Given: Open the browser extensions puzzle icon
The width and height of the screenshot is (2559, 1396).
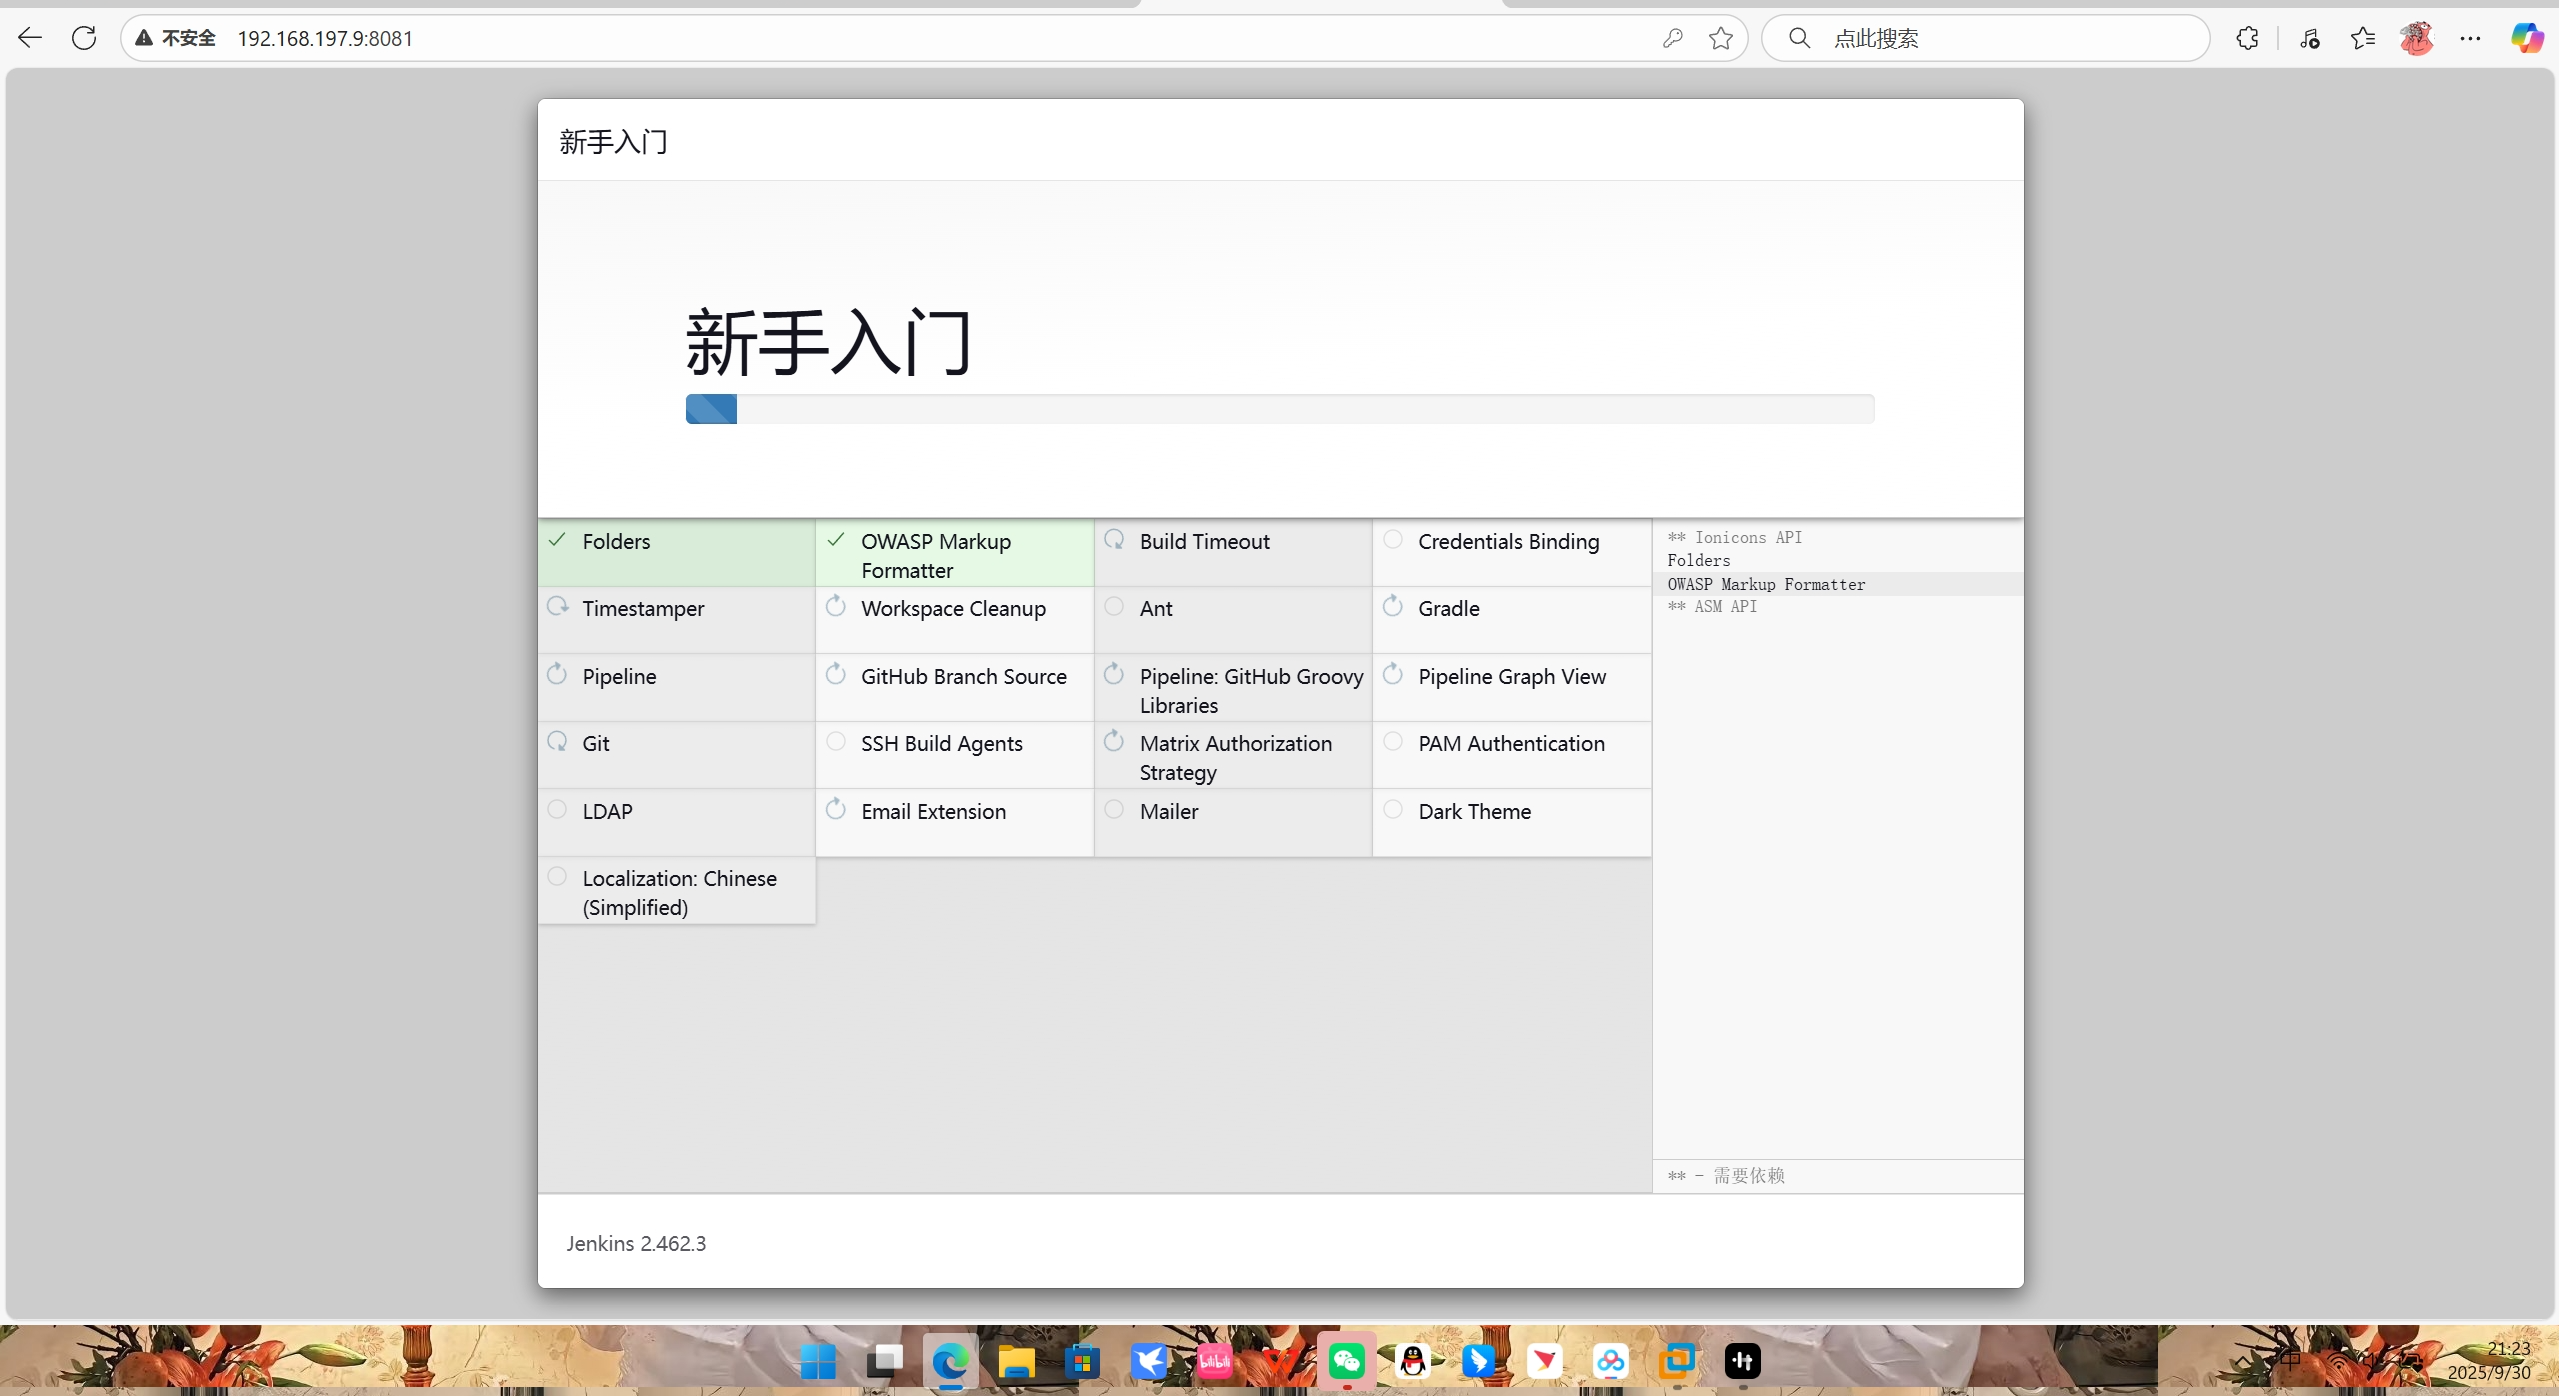Looking at the screenshot, I should [2247, 38].
